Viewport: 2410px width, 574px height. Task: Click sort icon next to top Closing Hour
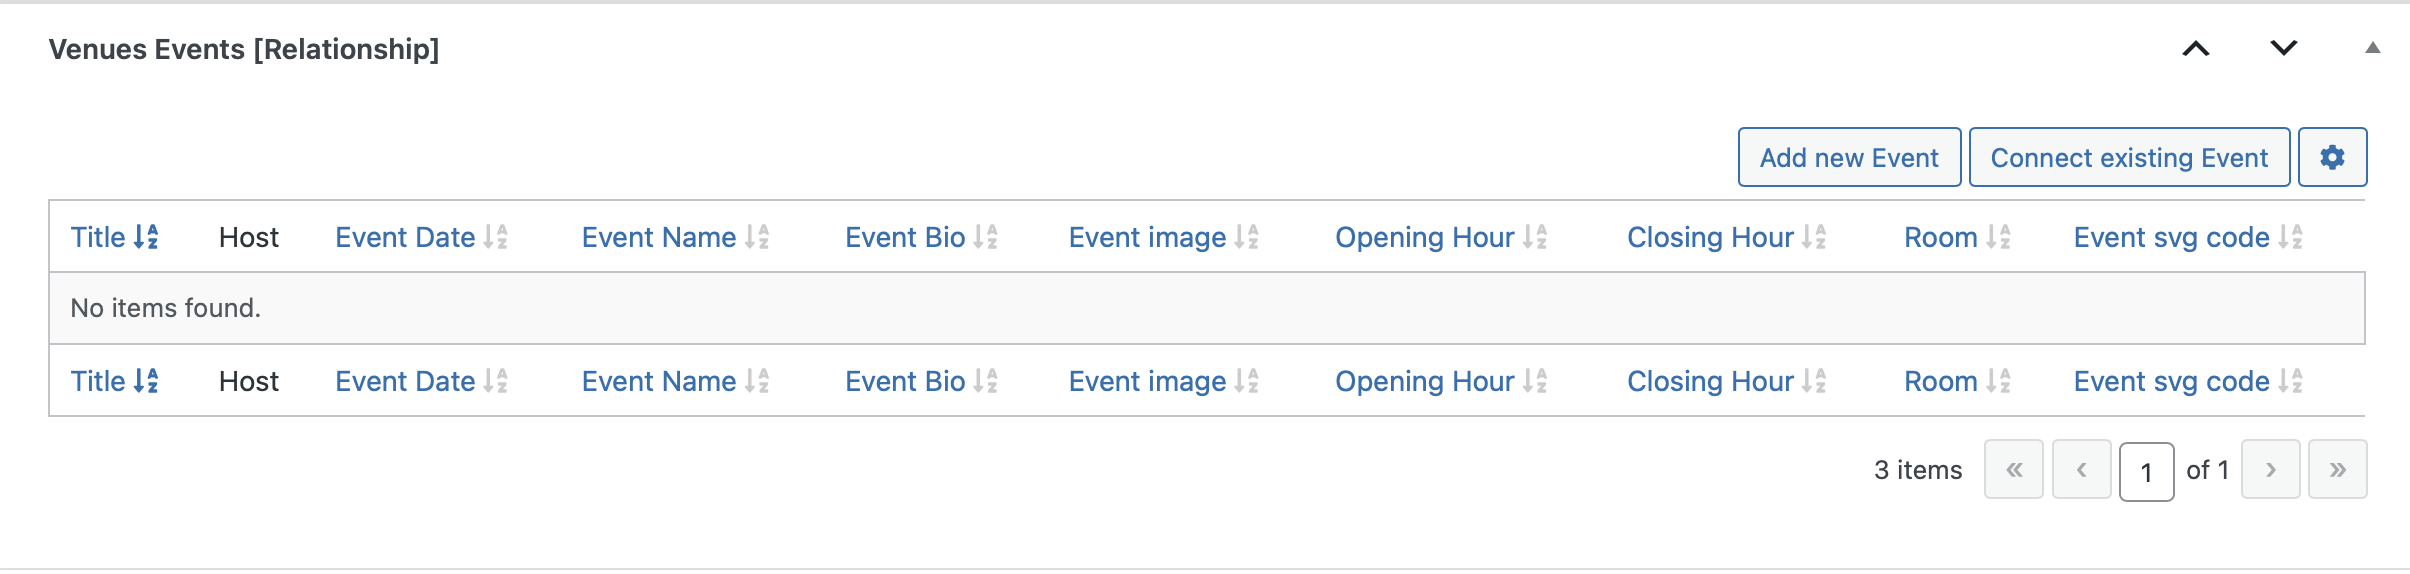coord(1814,237)
